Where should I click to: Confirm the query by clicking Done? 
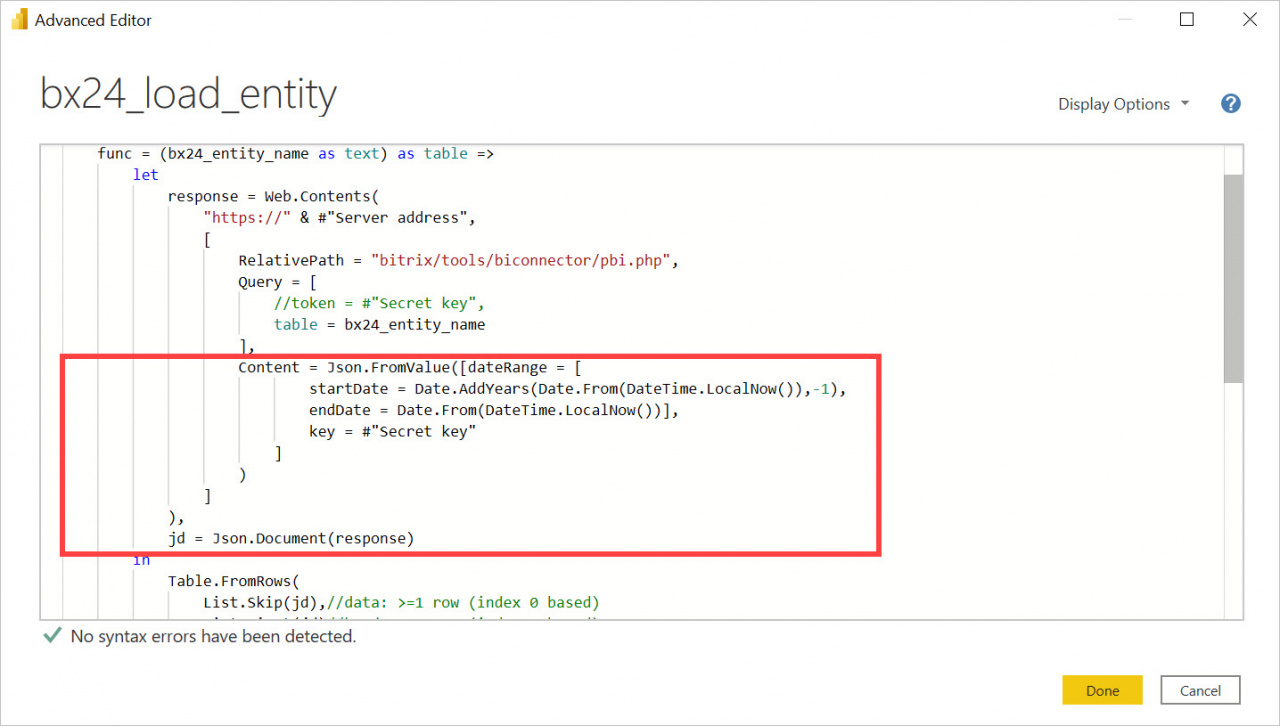(x=1102, y=690)
